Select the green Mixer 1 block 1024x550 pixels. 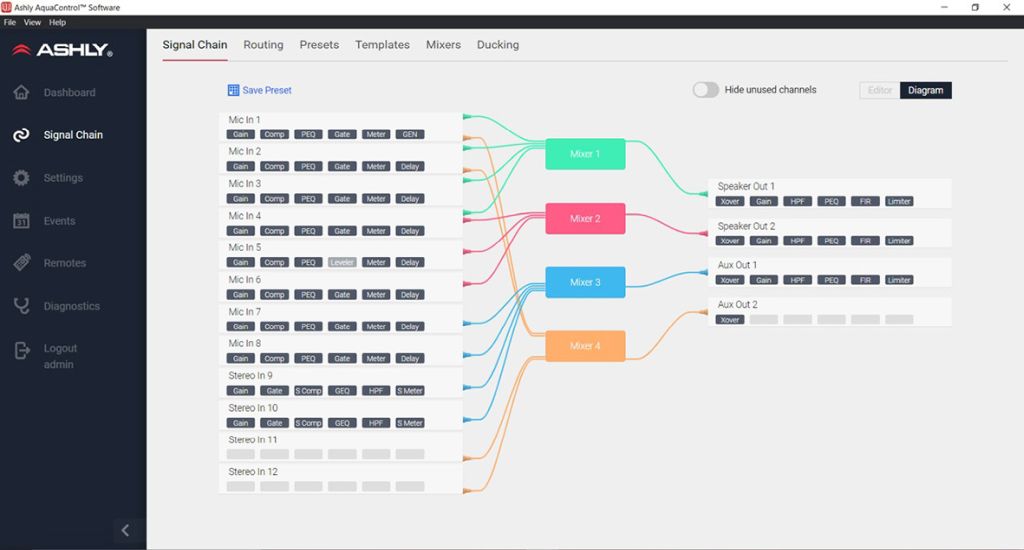tap(585, 154)
